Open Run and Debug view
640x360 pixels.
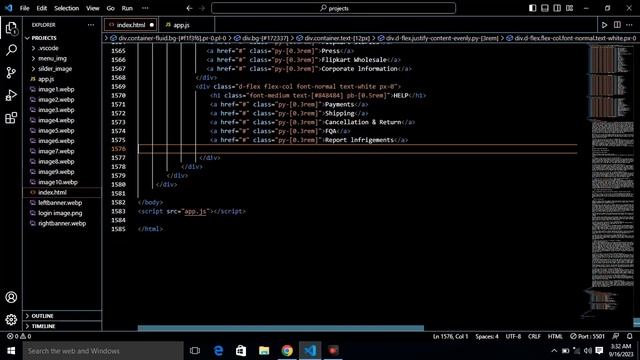pyautogui.click(x=11, y=95)
